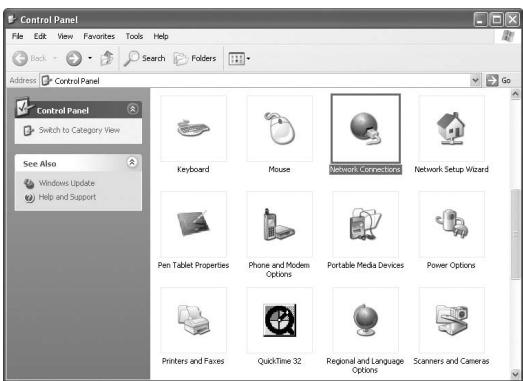523x381 pixels.
Task: Open the Help menu
Action: click(x=161, y=36)
